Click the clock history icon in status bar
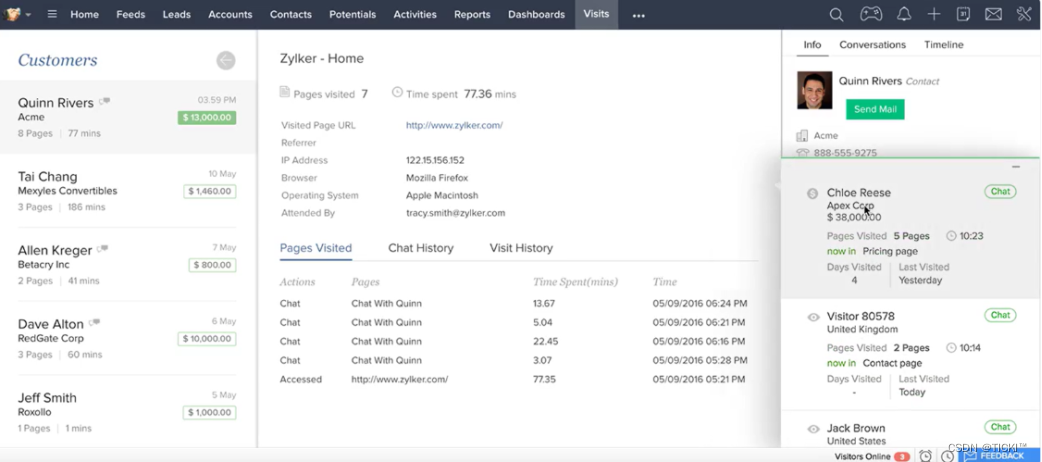 pos(948,456)
